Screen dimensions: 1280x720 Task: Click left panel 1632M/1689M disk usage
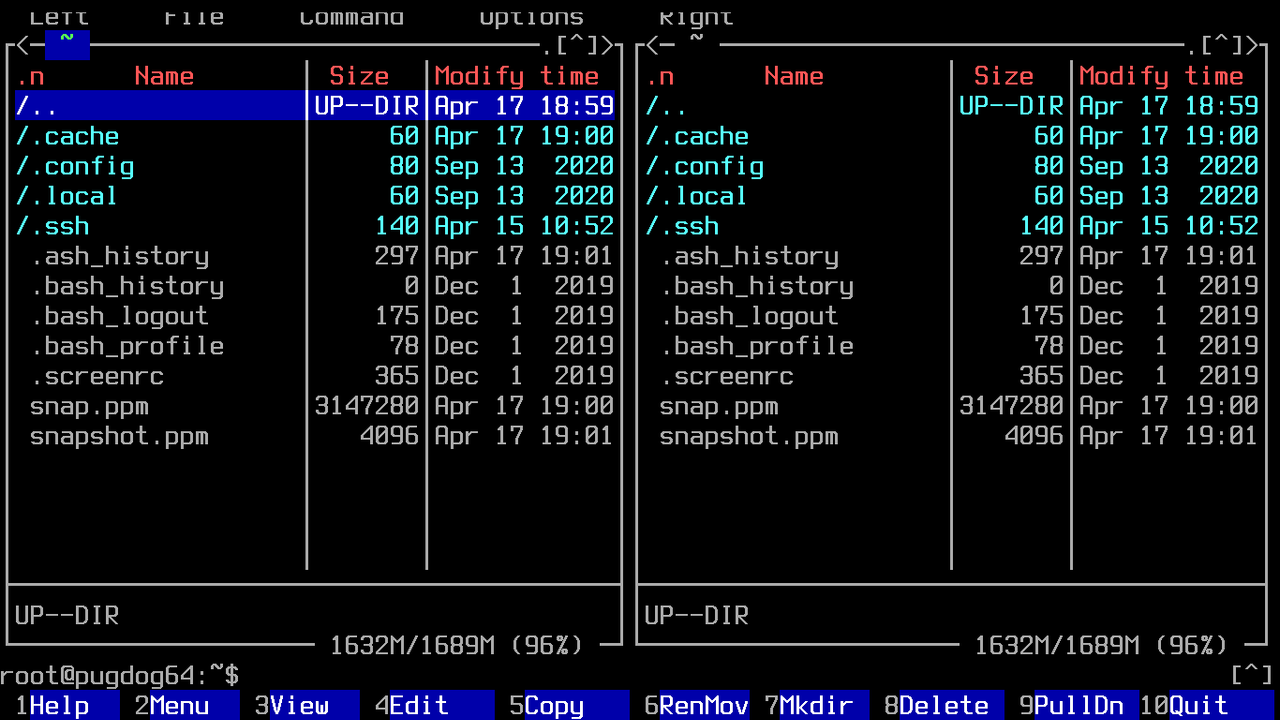coord(457,645)
